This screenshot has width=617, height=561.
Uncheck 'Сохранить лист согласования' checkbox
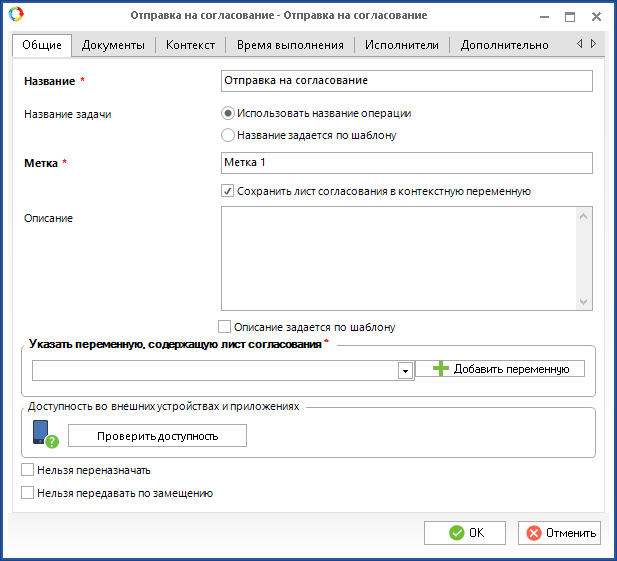[228, 191]
